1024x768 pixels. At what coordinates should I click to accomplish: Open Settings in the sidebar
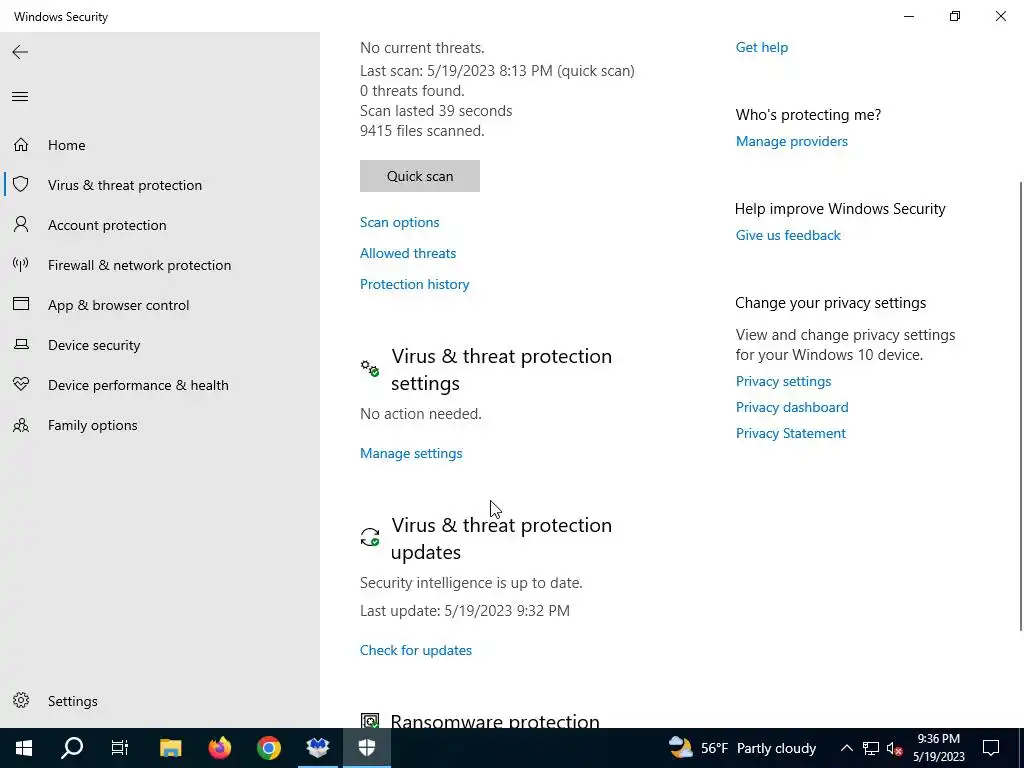(72, 701)
